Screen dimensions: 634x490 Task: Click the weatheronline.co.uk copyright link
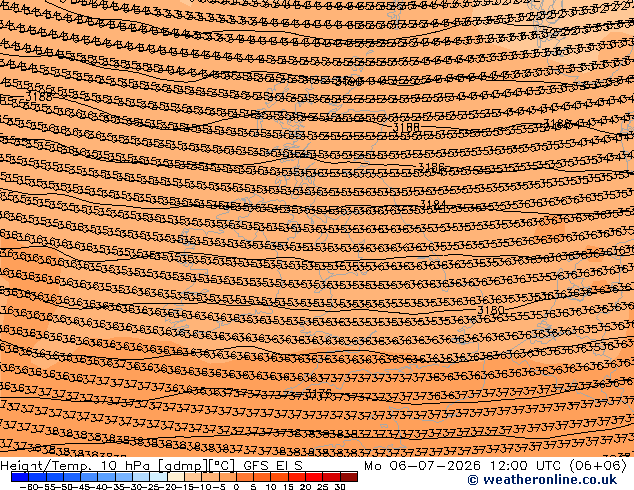click(542, 480)
